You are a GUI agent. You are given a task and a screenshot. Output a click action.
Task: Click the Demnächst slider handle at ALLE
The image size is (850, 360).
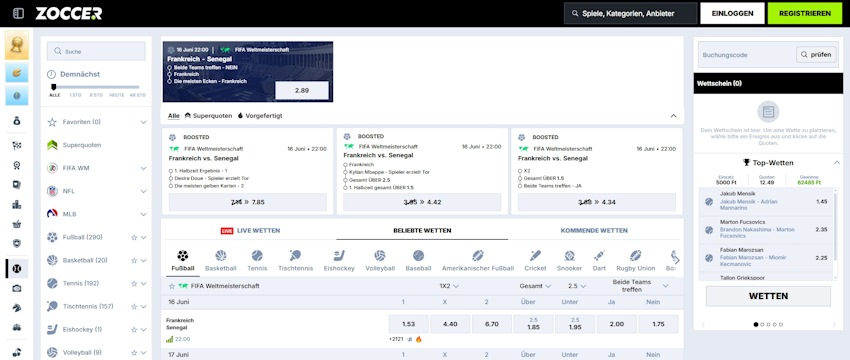(53, 87)
